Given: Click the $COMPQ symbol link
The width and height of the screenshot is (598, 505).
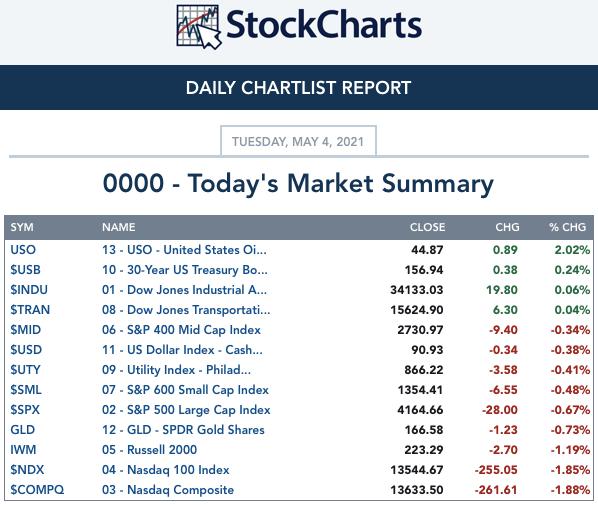Looking at the screenshot, I should point(37,490).
